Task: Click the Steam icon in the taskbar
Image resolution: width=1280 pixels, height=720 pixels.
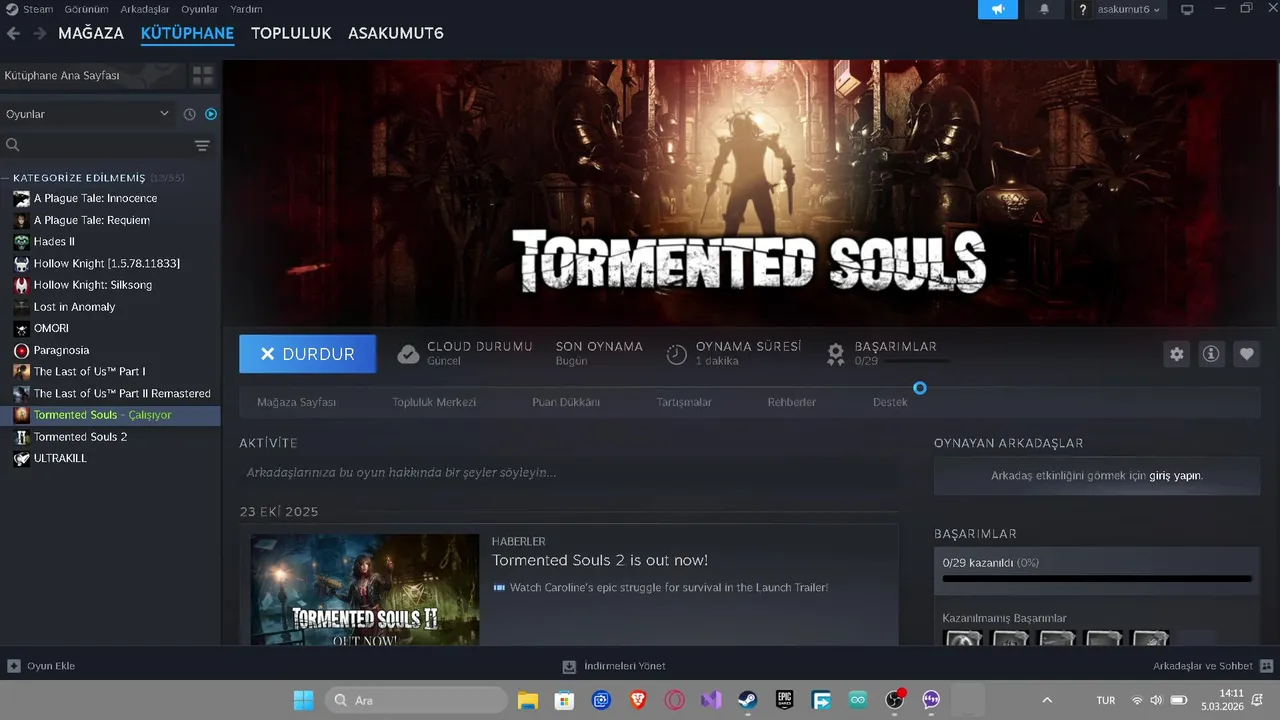Action: pos(748,700)
